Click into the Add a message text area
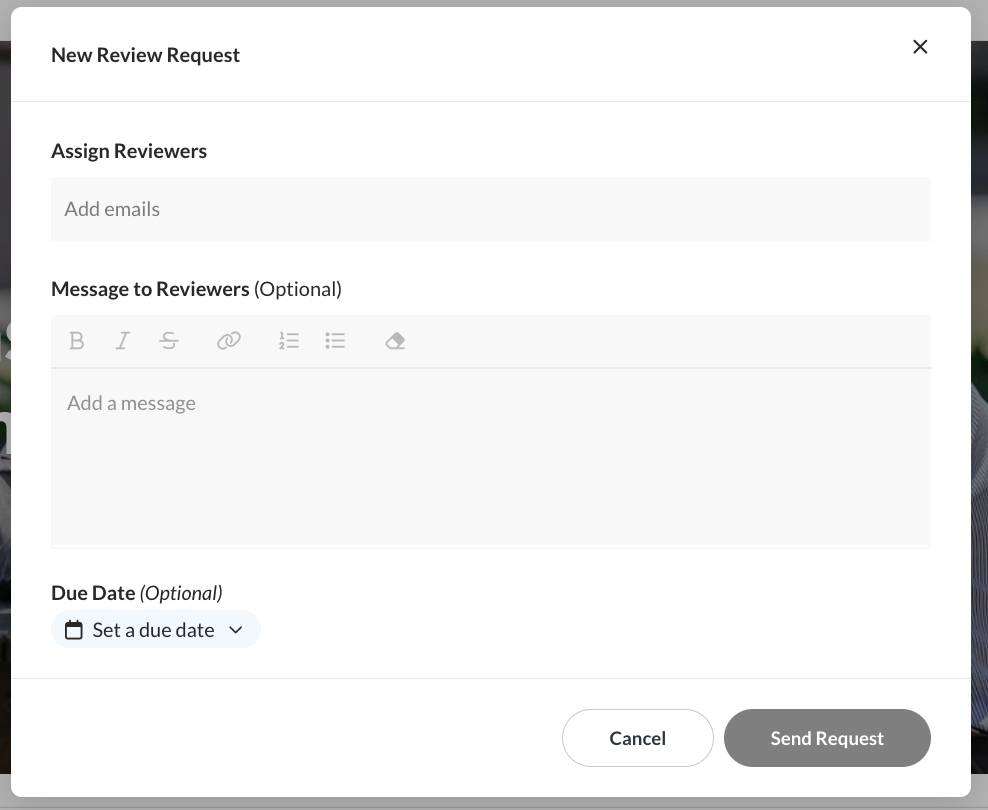 (x=490, y=457)
